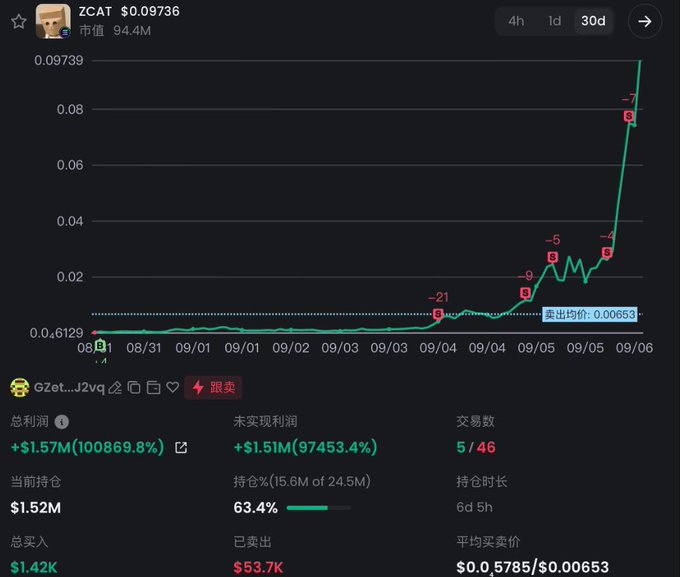Click unrealized profit +$1.51M(97453.4%)
Image resolution: width=680 pixels, height=577 pixels.
click(305, 447)
